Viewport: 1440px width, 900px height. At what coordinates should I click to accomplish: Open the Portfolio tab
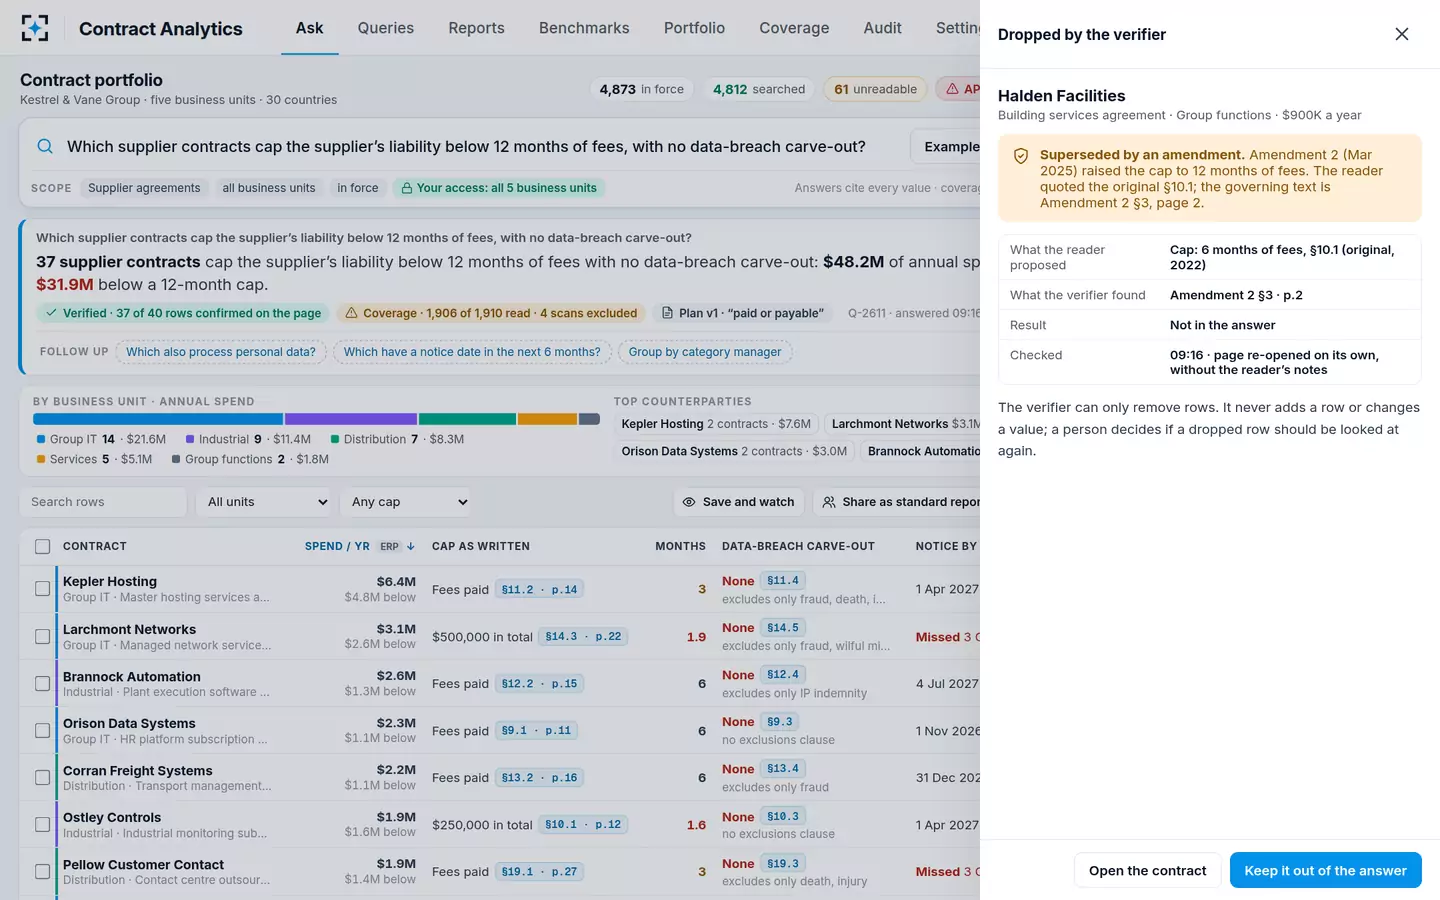pyautogui.click(x=694, y=28)
